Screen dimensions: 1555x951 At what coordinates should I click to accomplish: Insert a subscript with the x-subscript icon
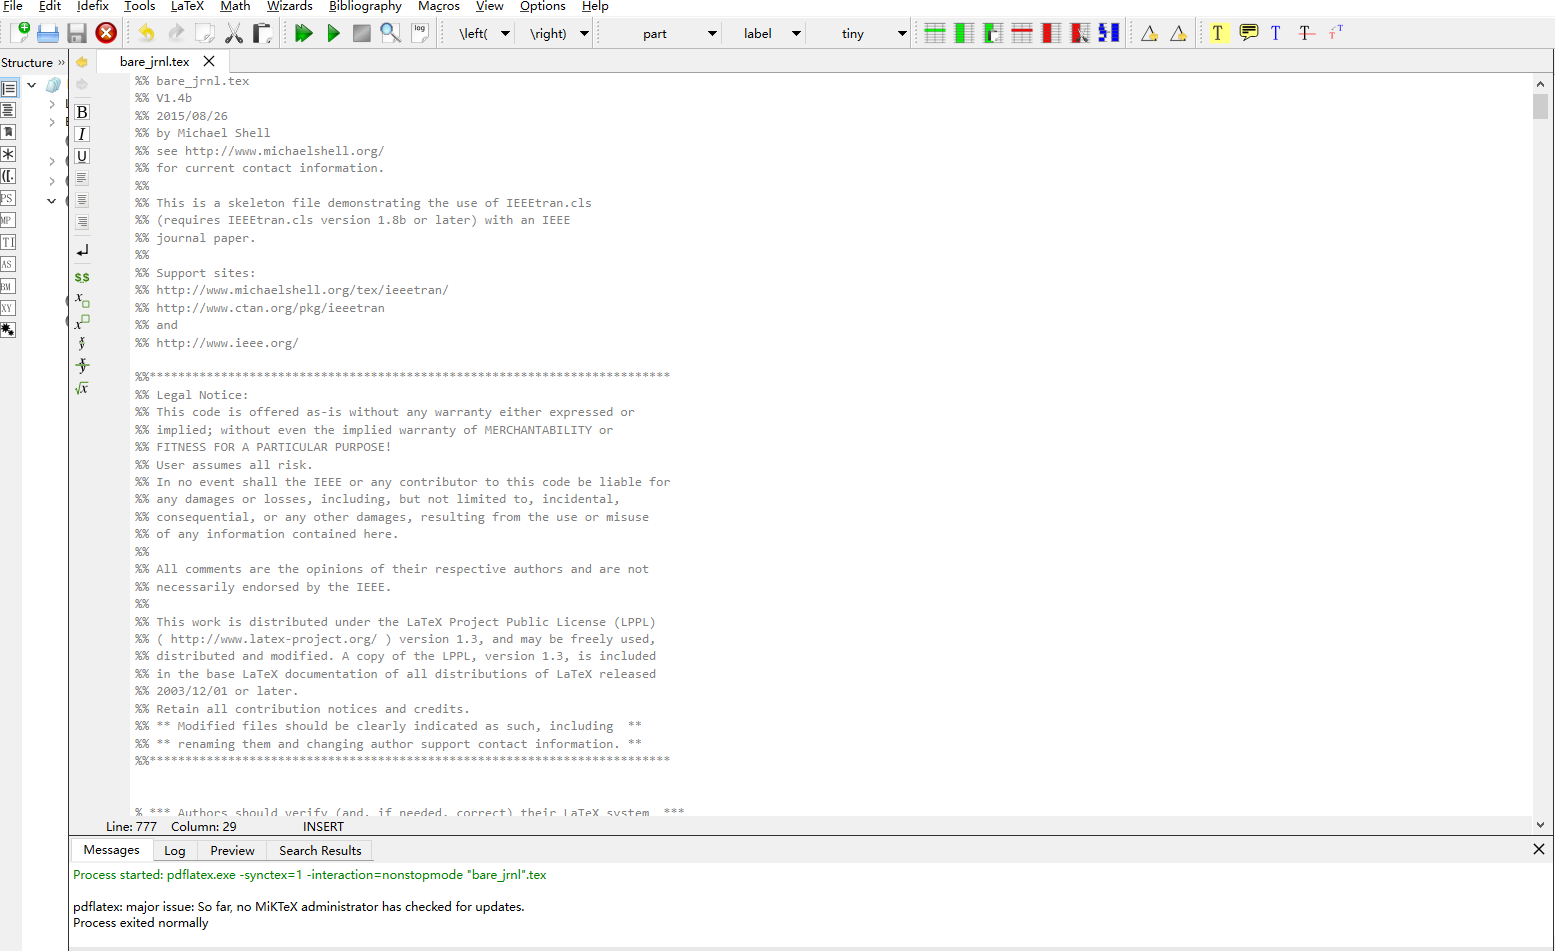tap(82, 299)
